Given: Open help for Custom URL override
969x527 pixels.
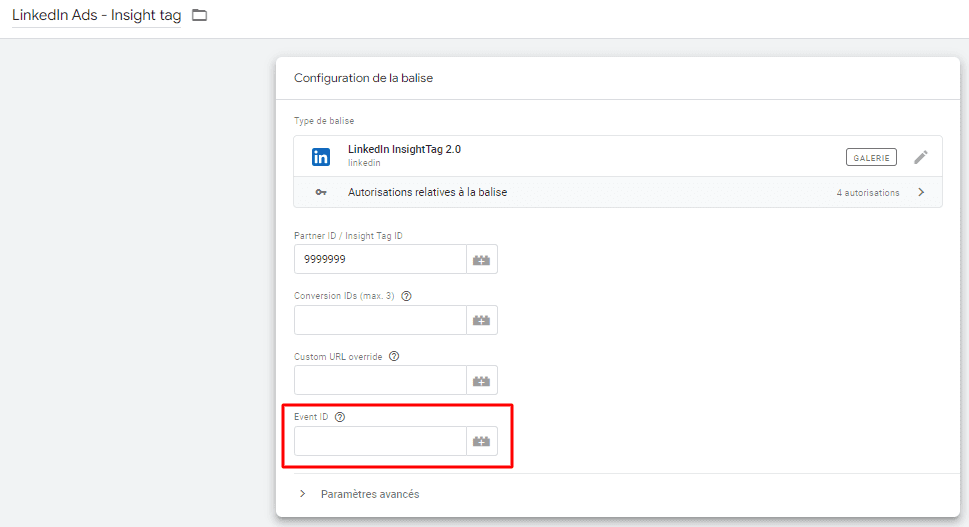Looking at the screenshot, I should coord(394,356).
